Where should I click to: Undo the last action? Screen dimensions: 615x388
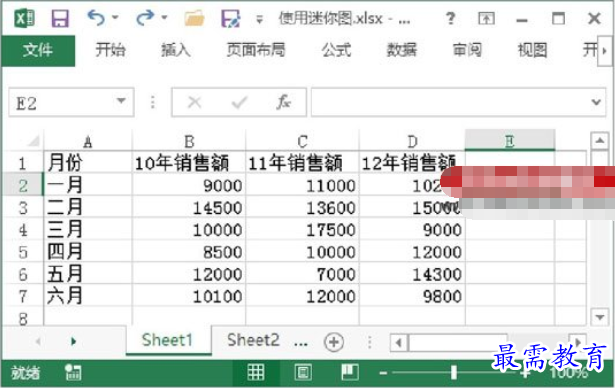pyautogui.click(x=96, y=18)
